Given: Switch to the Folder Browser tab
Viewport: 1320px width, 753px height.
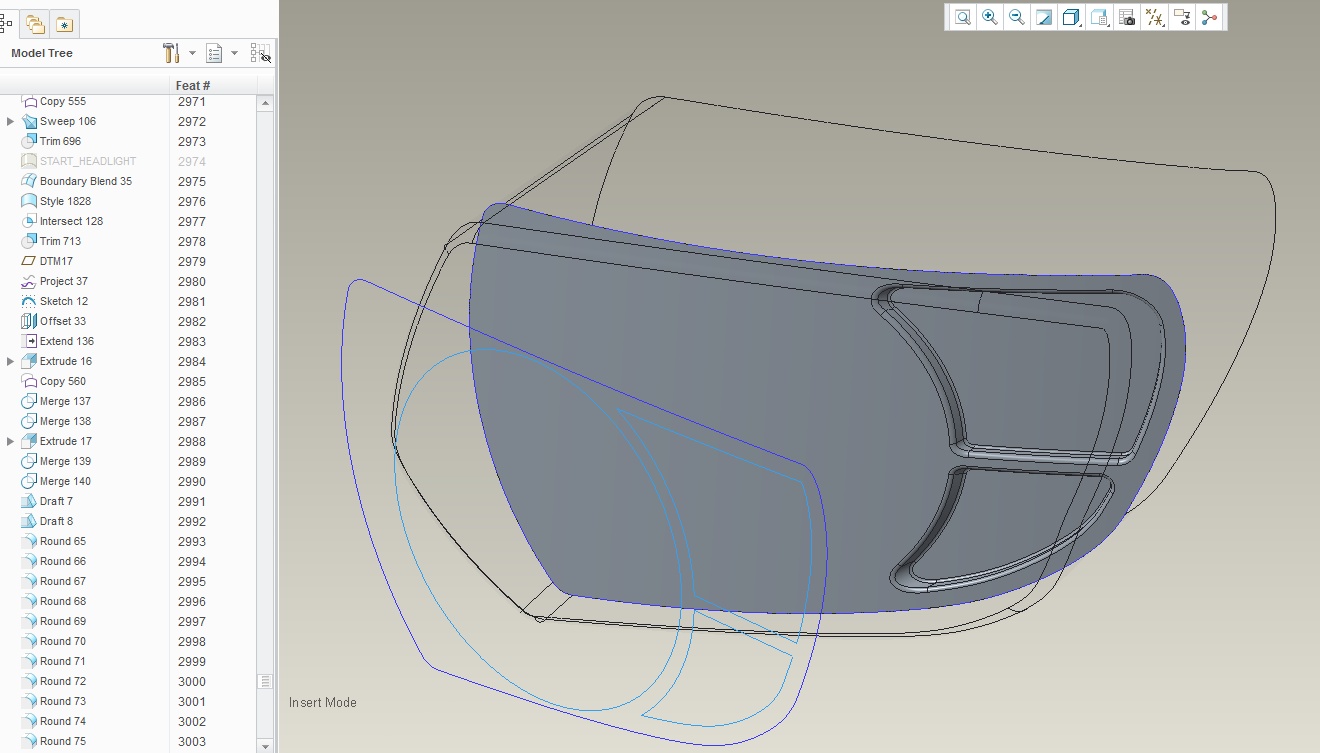Looking at the screenshot, I should click(x=36, y=24).
